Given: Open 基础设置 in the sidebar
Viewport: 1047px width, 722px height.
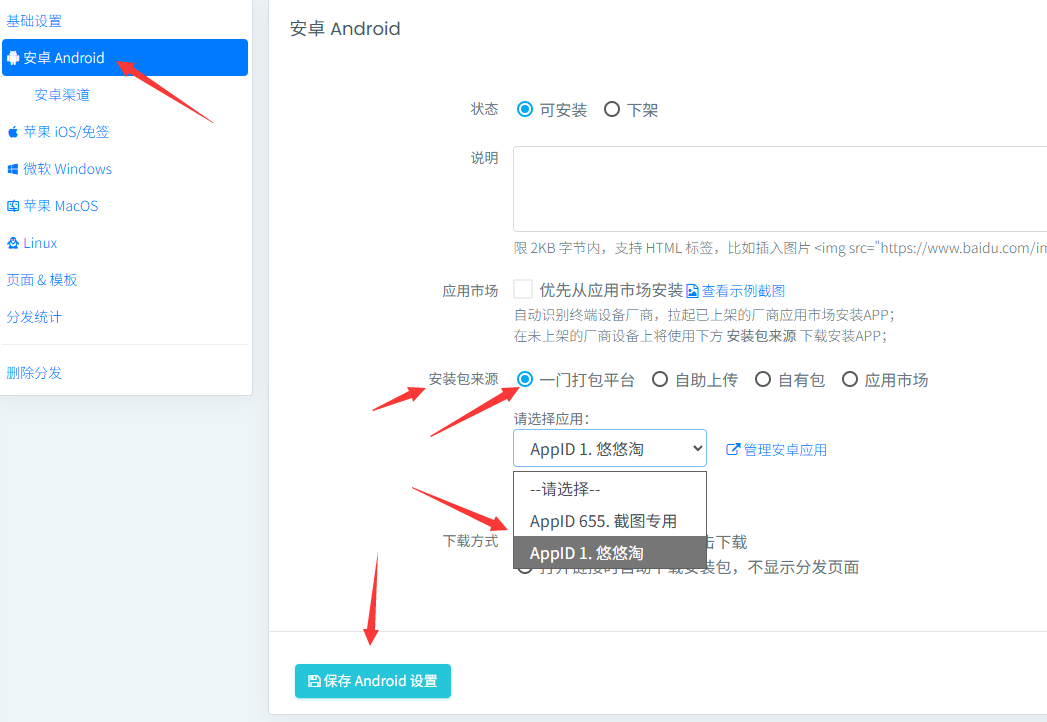Looking at the screenshot, I should (34, 21).
